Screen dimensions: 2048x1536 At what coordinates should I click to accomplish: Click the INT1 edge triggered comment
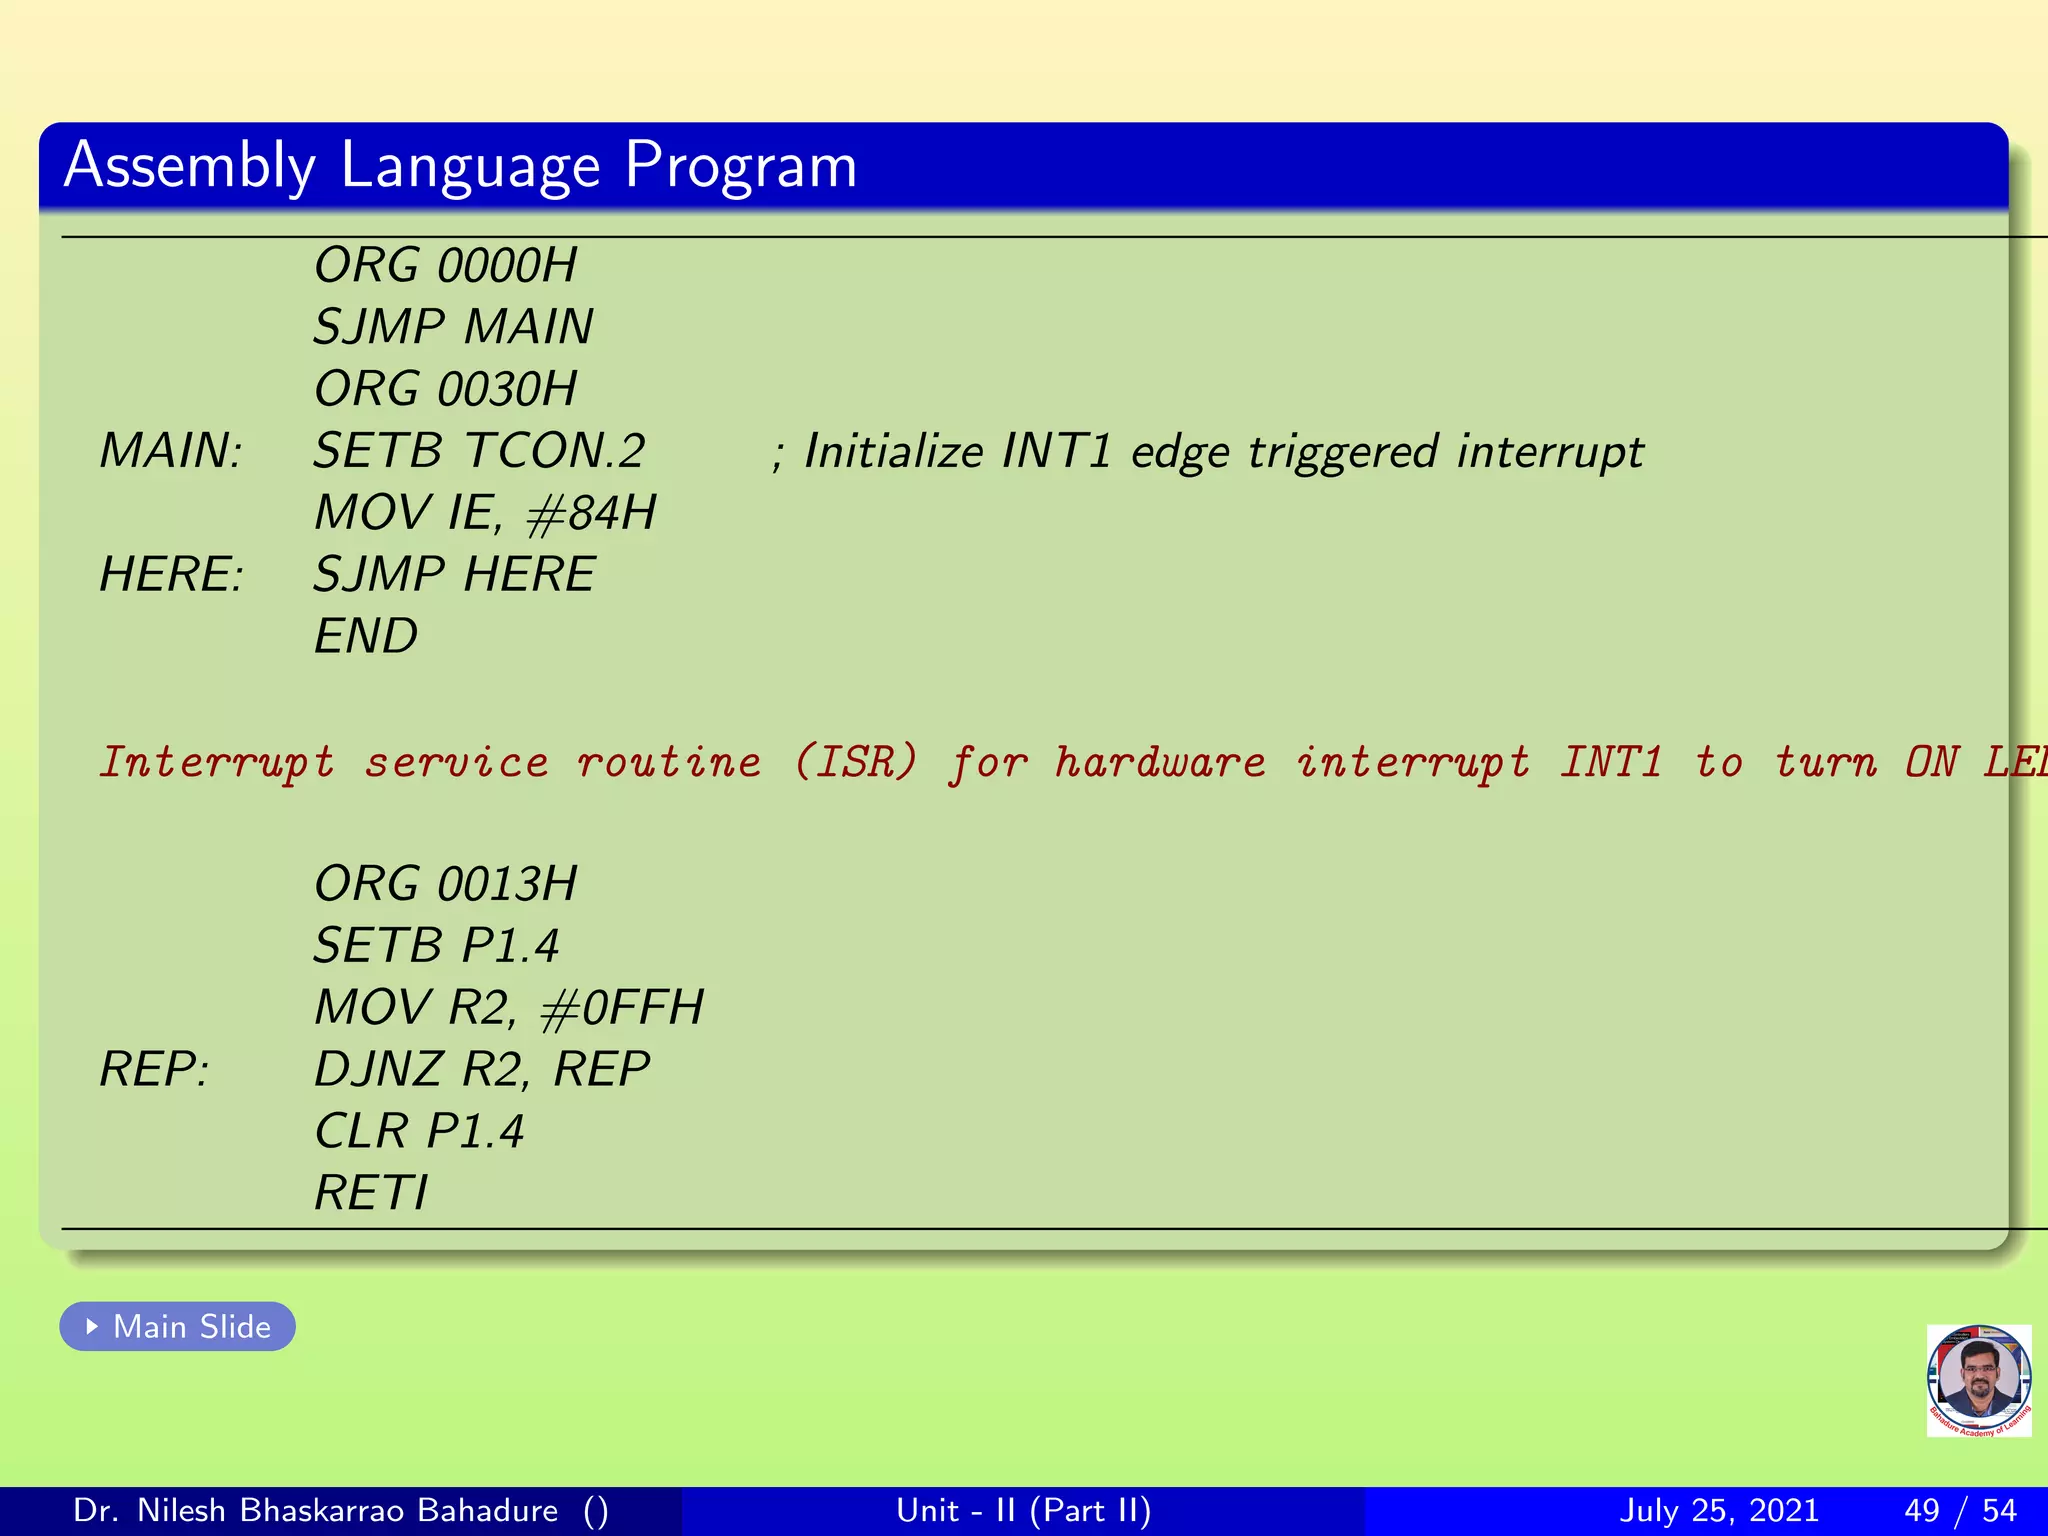tap(1208, 451)
